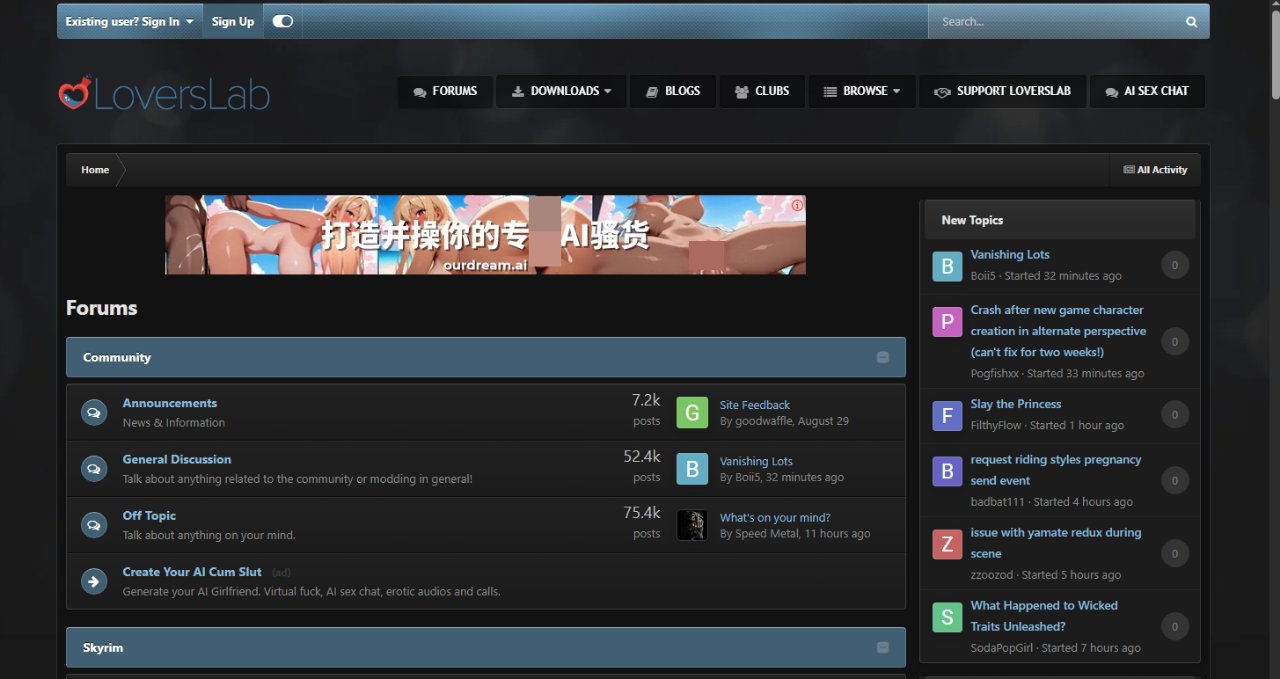Click the New Topics sidebar heading

[x=972, y=220]
